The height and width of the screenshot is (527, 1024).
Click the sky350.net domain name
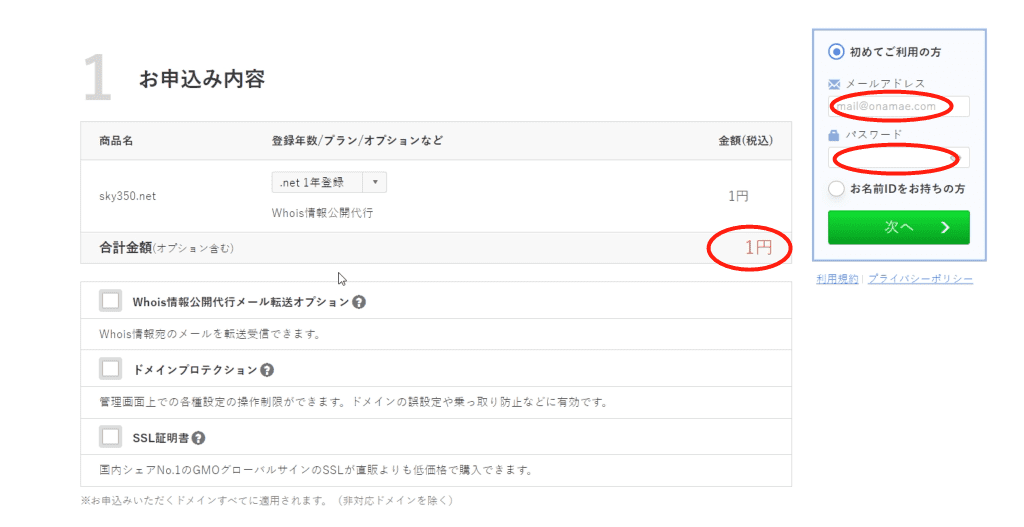pos(127,196)
